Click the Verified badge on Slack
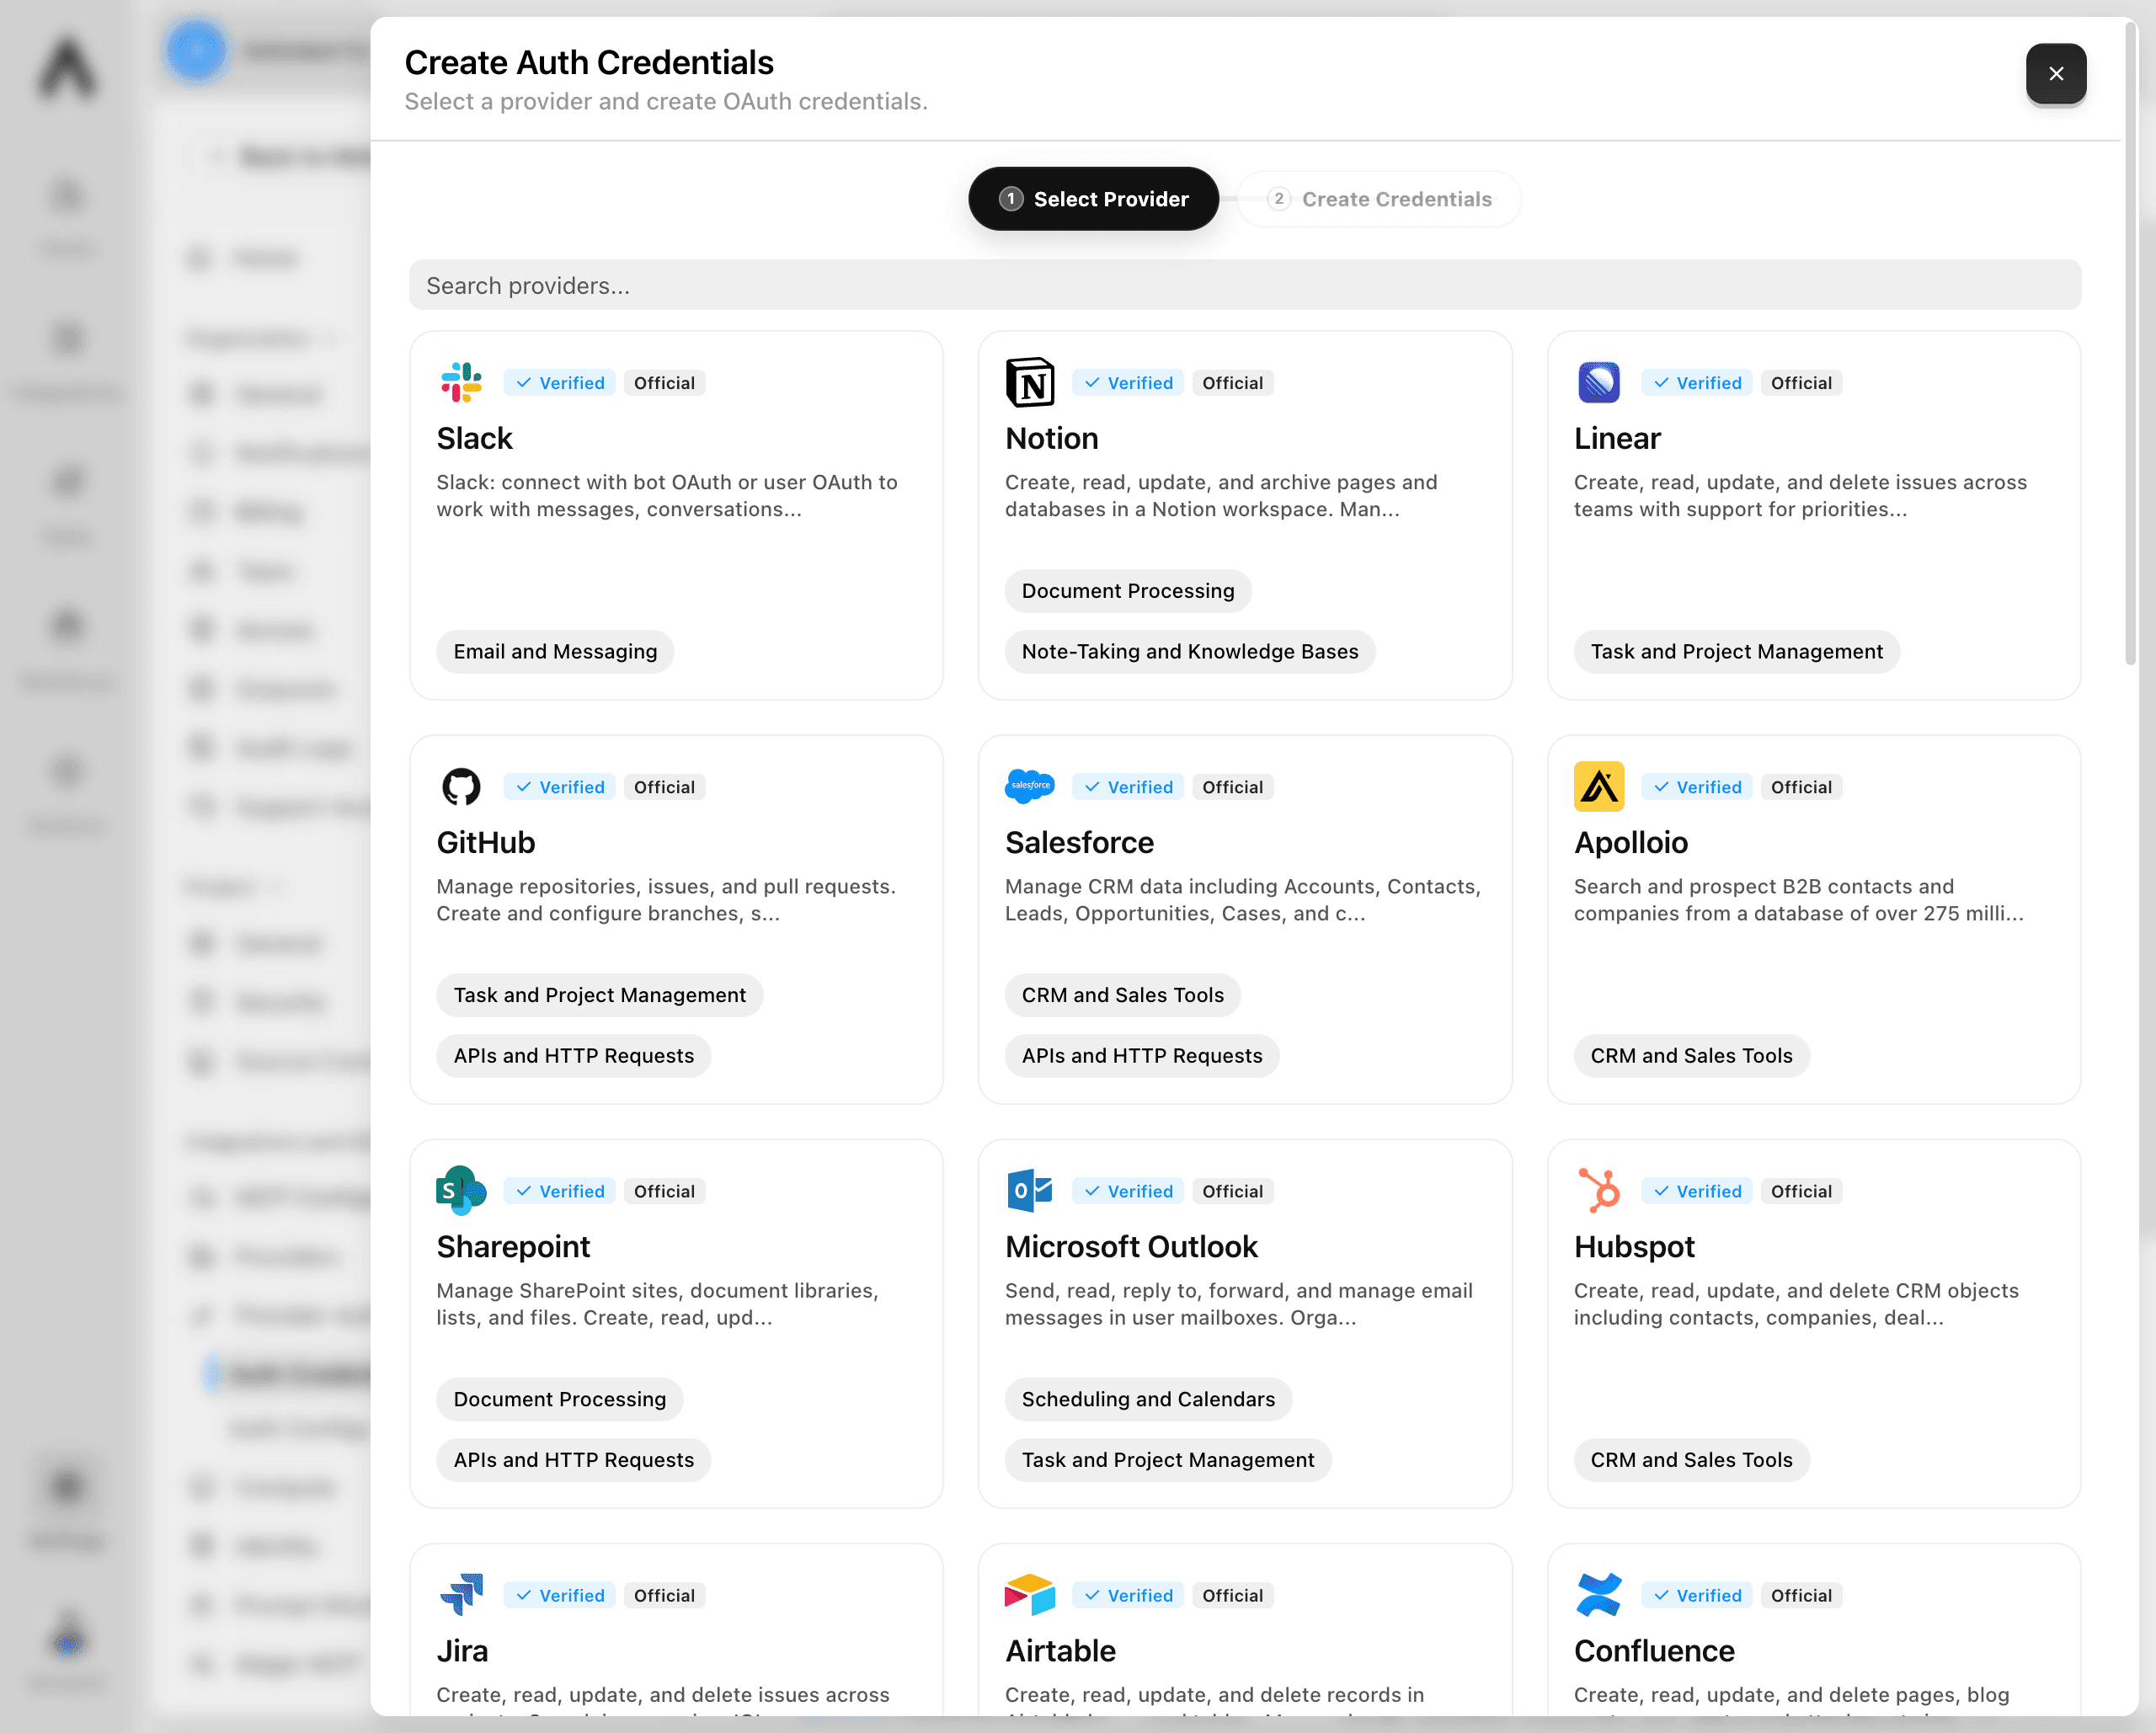 pos(560,382)
